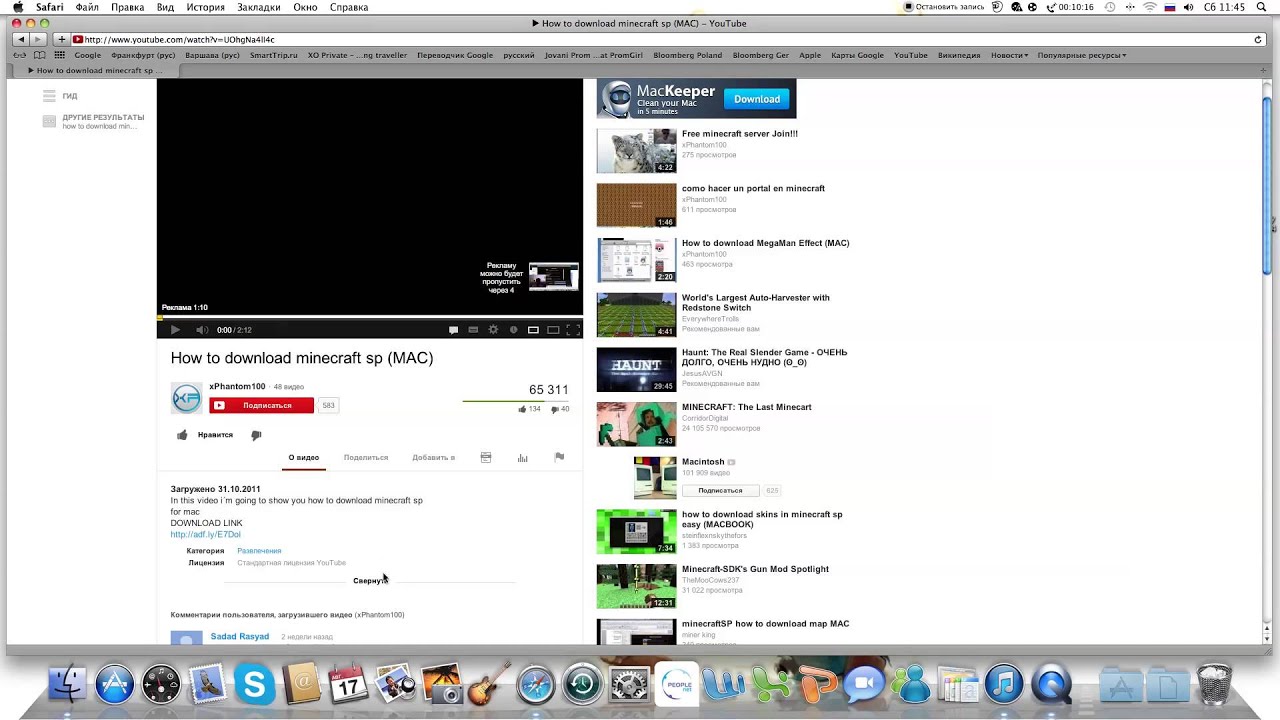Click the video progress bar
The width and height of the screenshot is (1280, 720).
point(370,318)
